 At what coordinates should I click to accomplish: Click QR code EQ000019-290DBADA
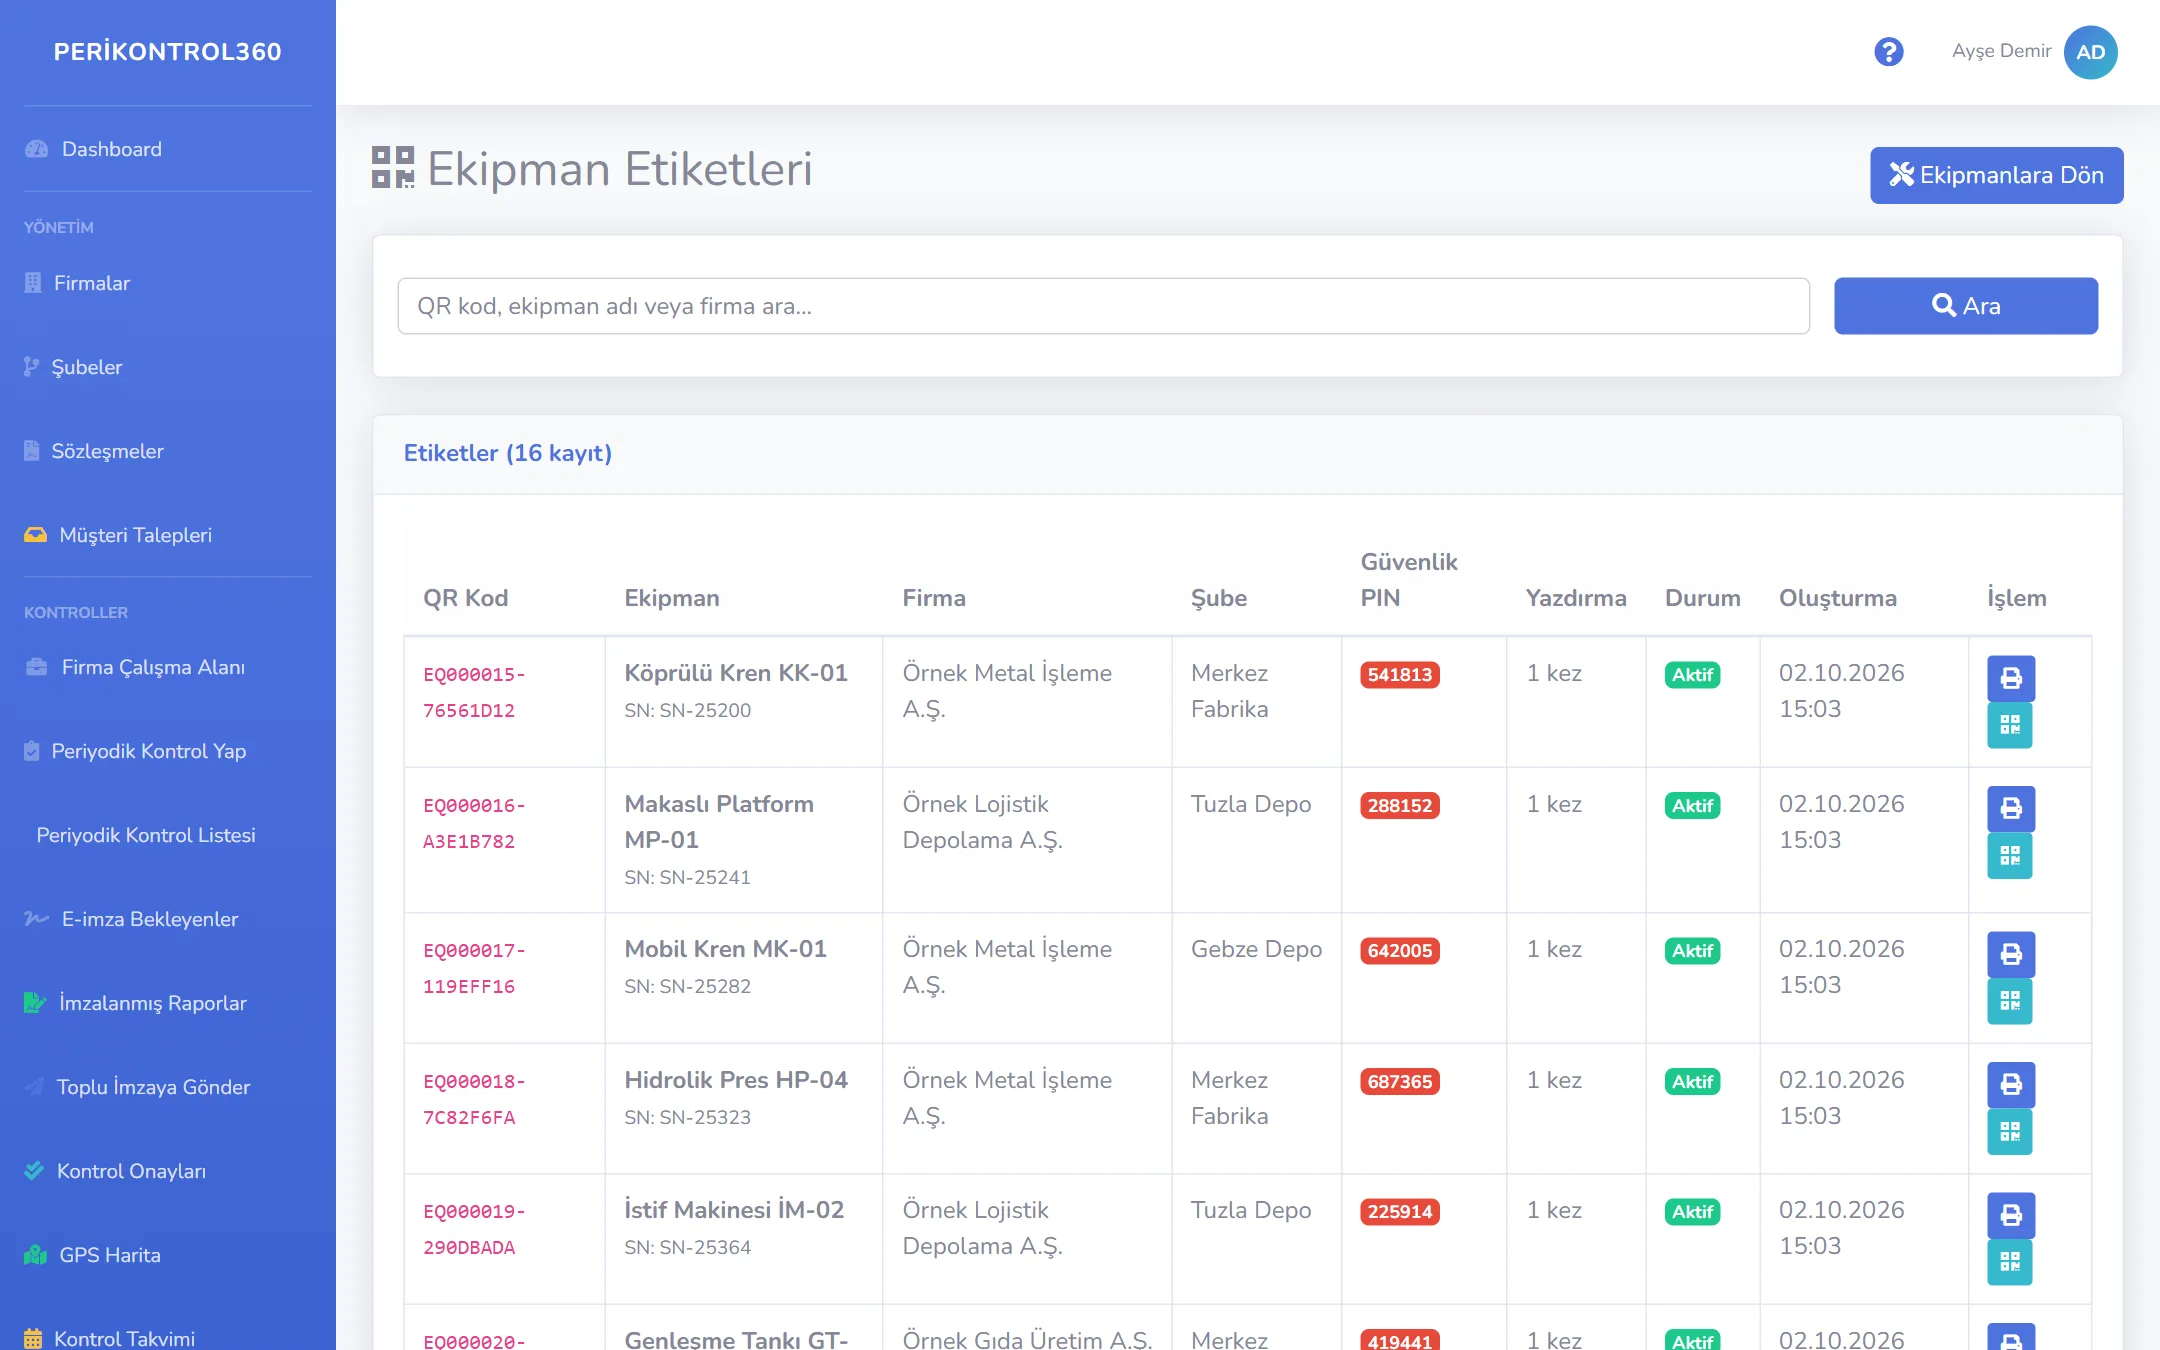pyautogui.click(x=474, y=1229)
